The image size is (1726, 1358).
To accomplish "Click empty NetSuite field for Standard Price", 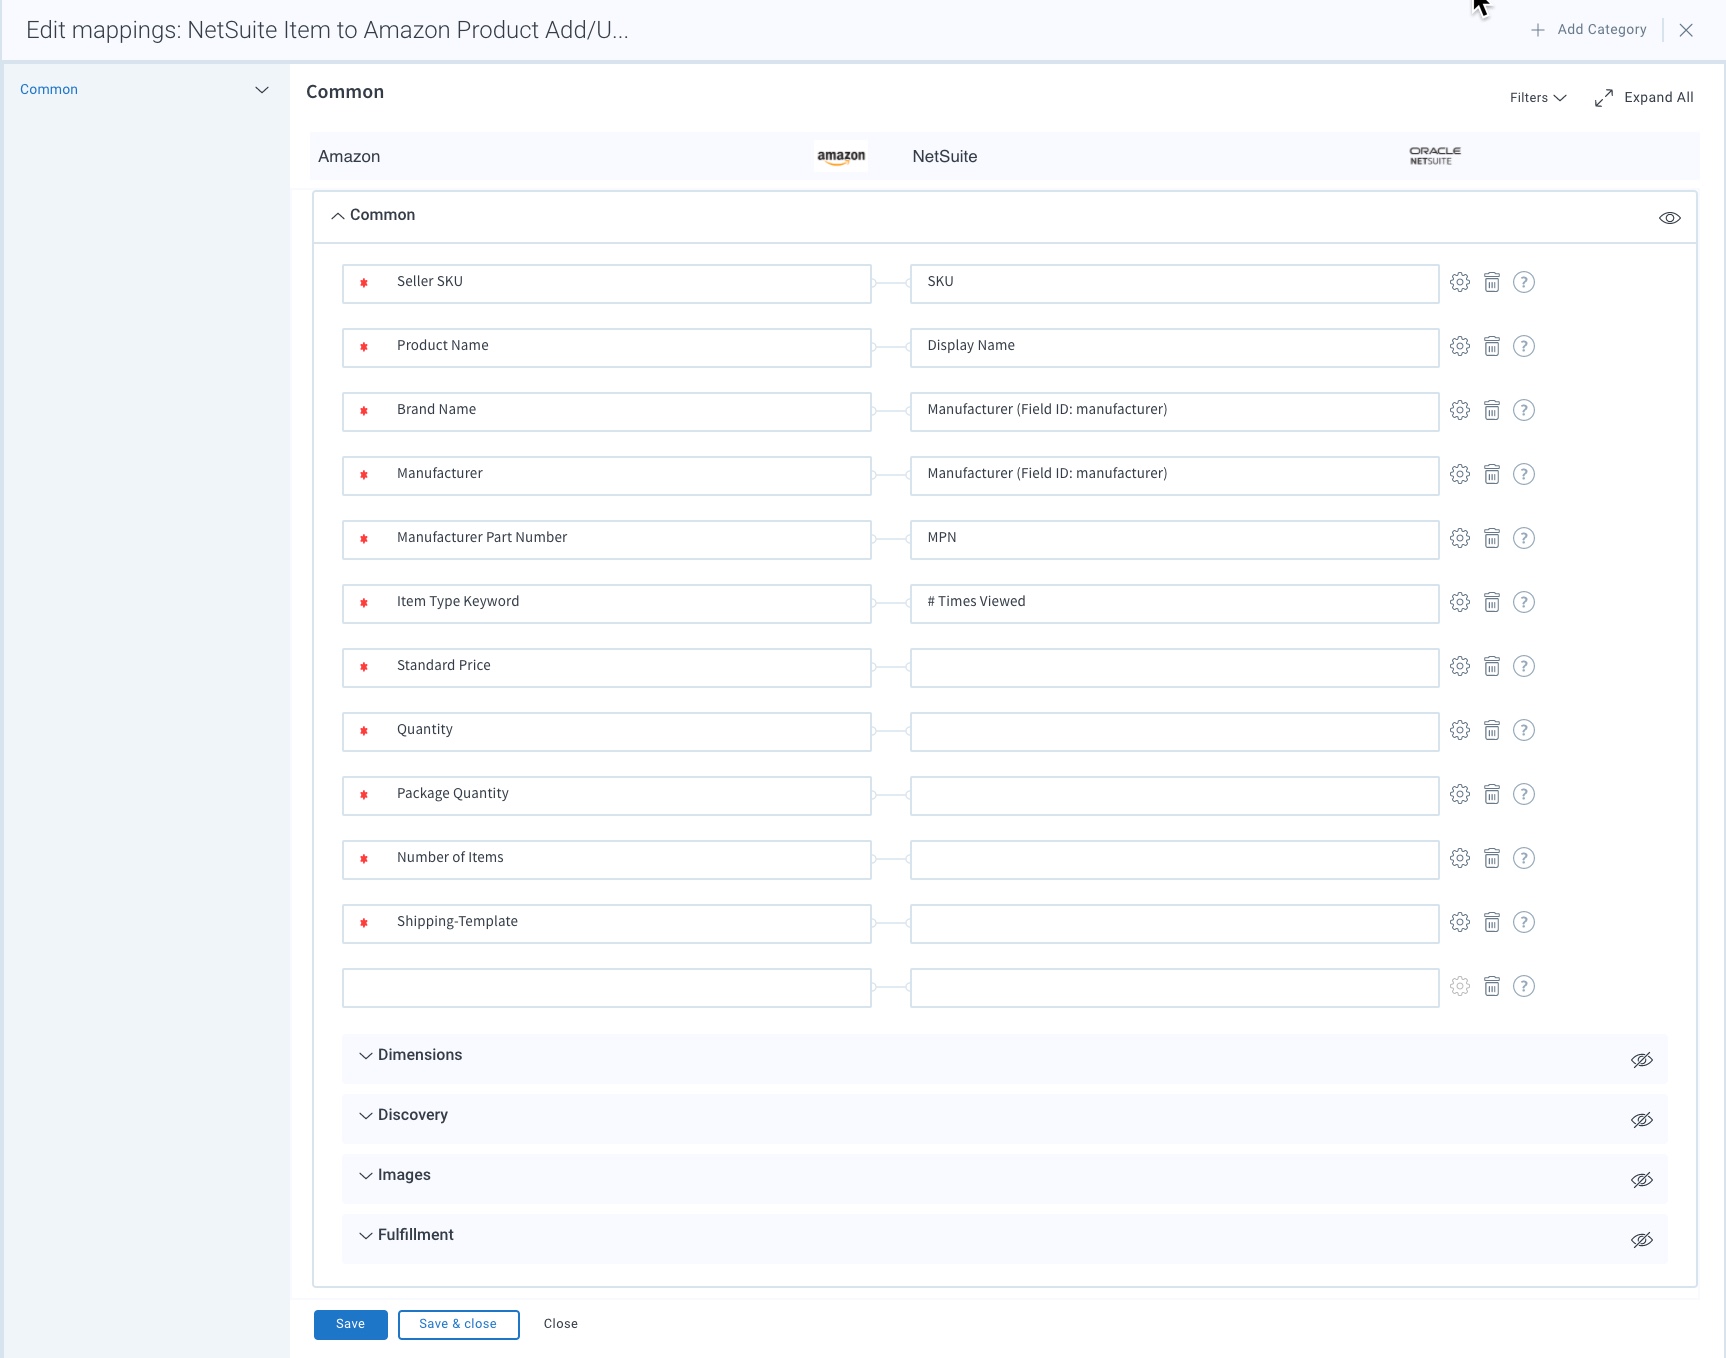I will click(1174, 668).
